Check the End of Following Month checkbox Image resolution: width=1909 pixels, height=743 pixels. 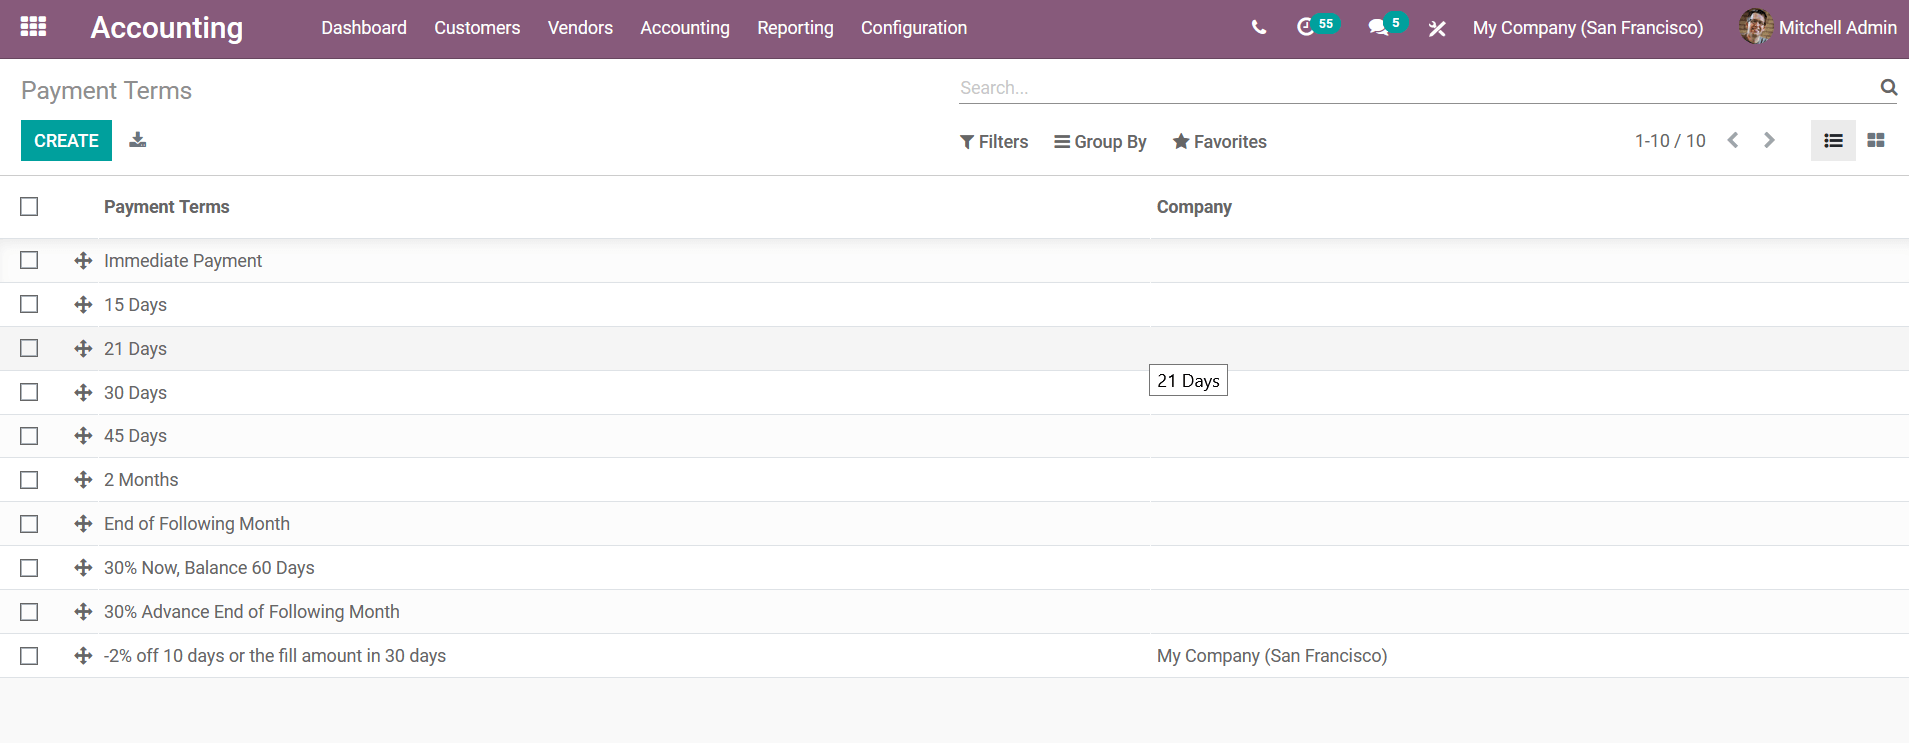click(29, 524)
